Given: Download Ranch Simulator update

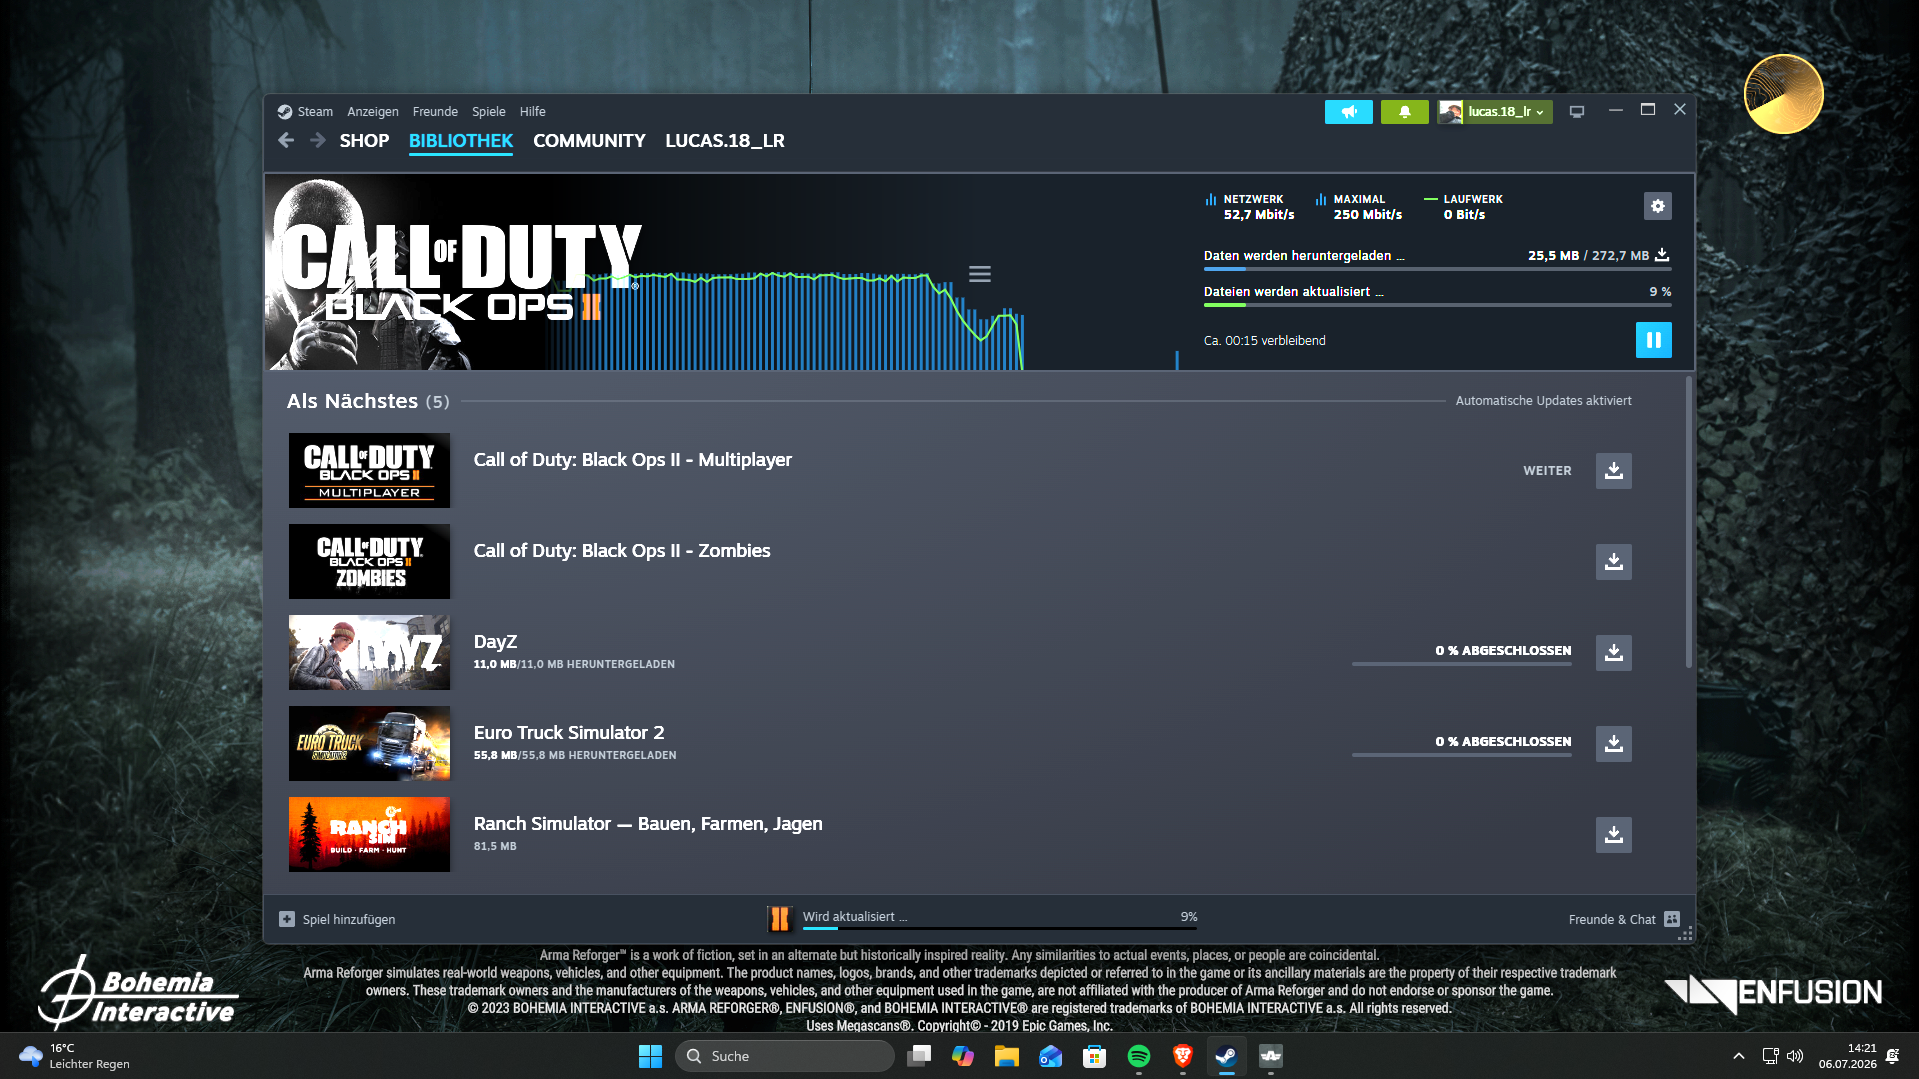Looking at the screenshot, I should click(1613, 835).
